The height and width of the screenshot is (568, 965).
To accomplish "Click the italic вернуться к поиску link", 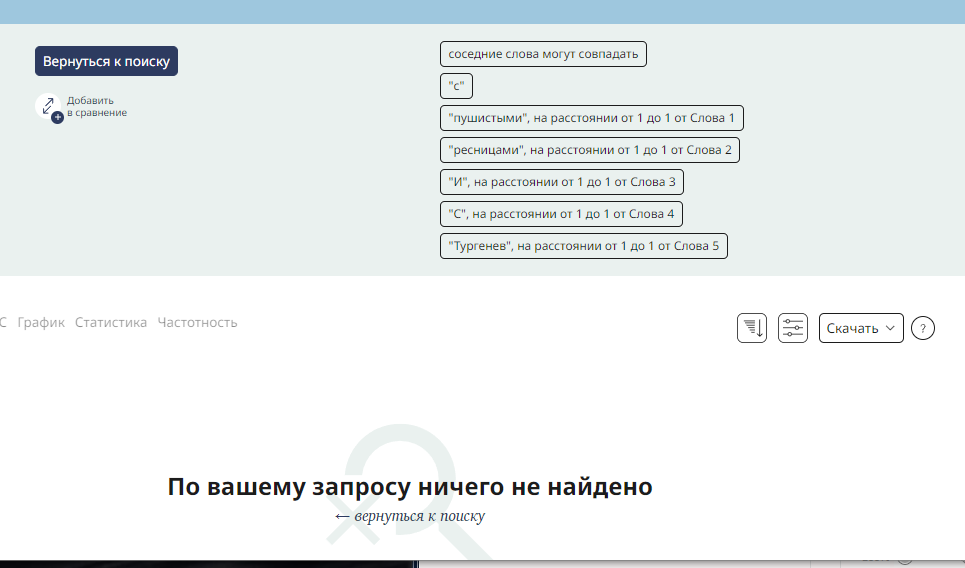I will click(410, 516).
